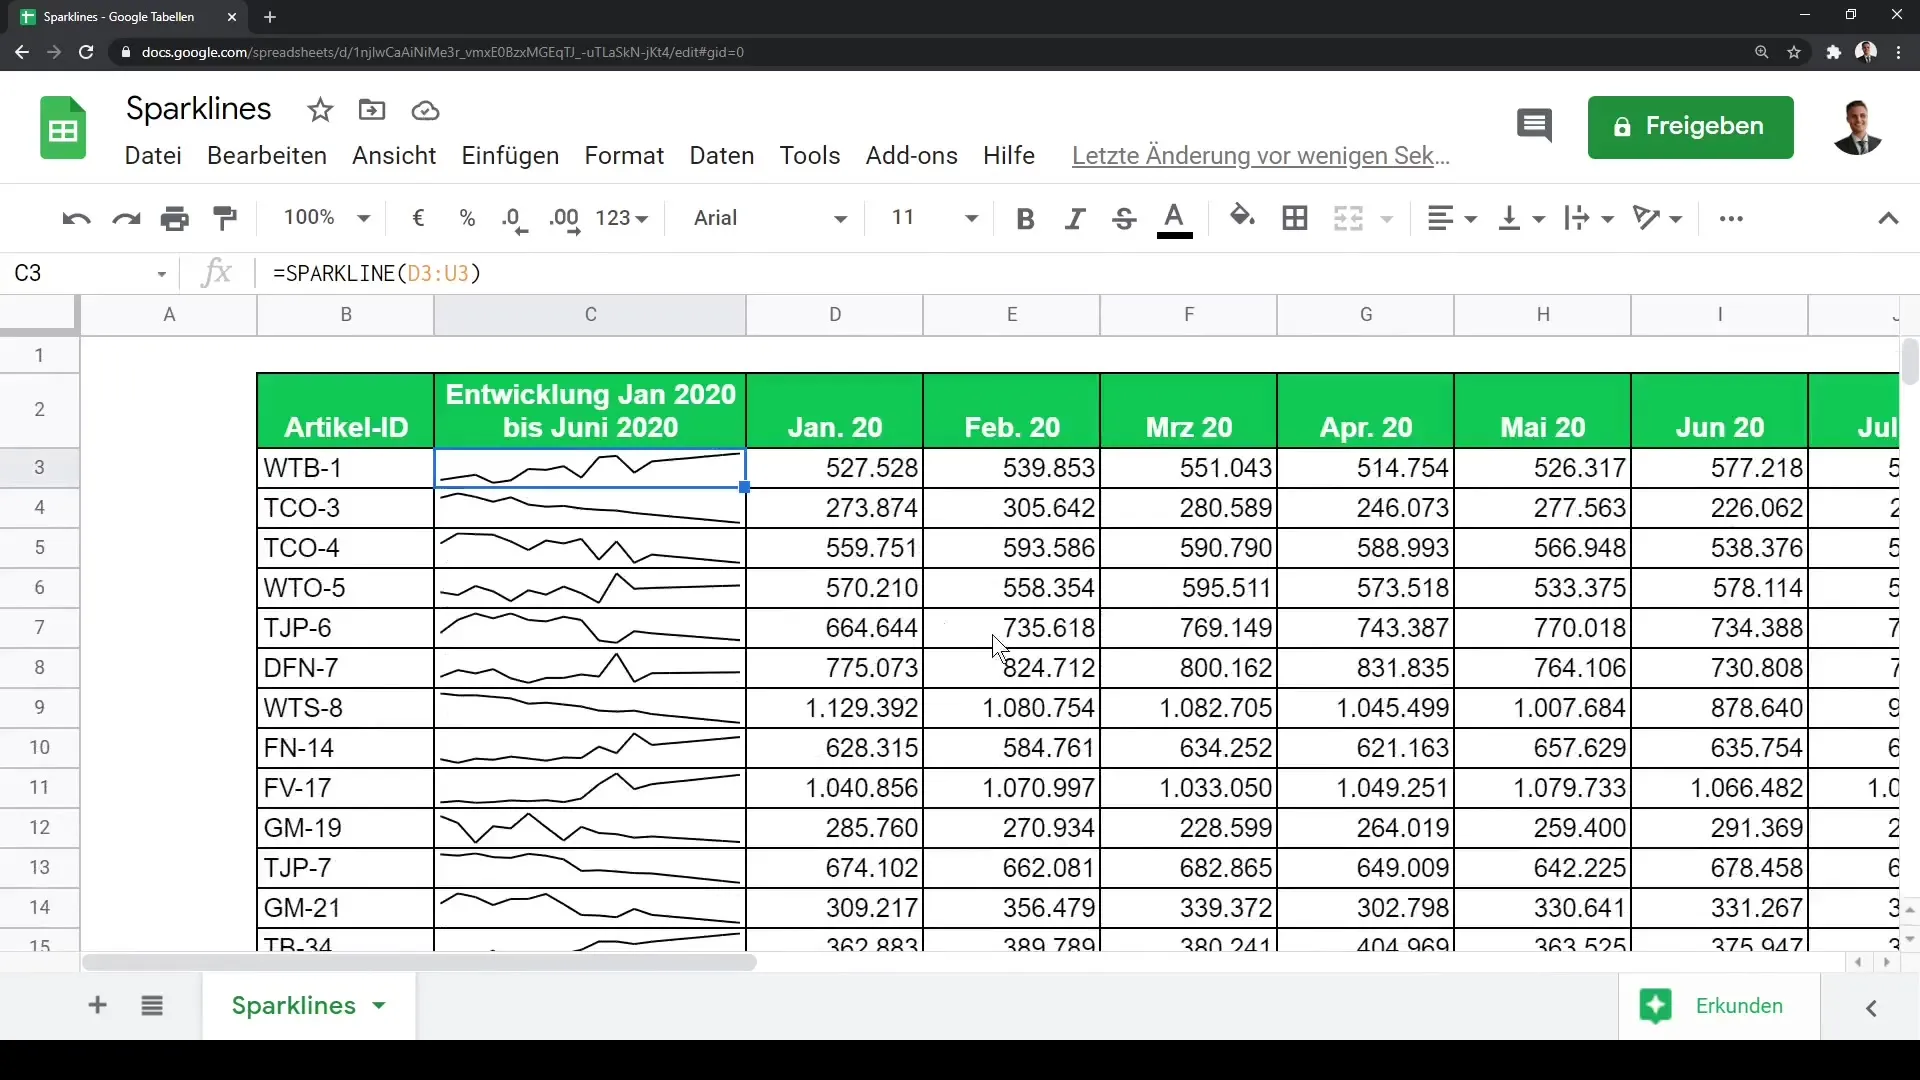Click the undo icon
This screenshot has width=1920, height=1080.
(75, 218)
